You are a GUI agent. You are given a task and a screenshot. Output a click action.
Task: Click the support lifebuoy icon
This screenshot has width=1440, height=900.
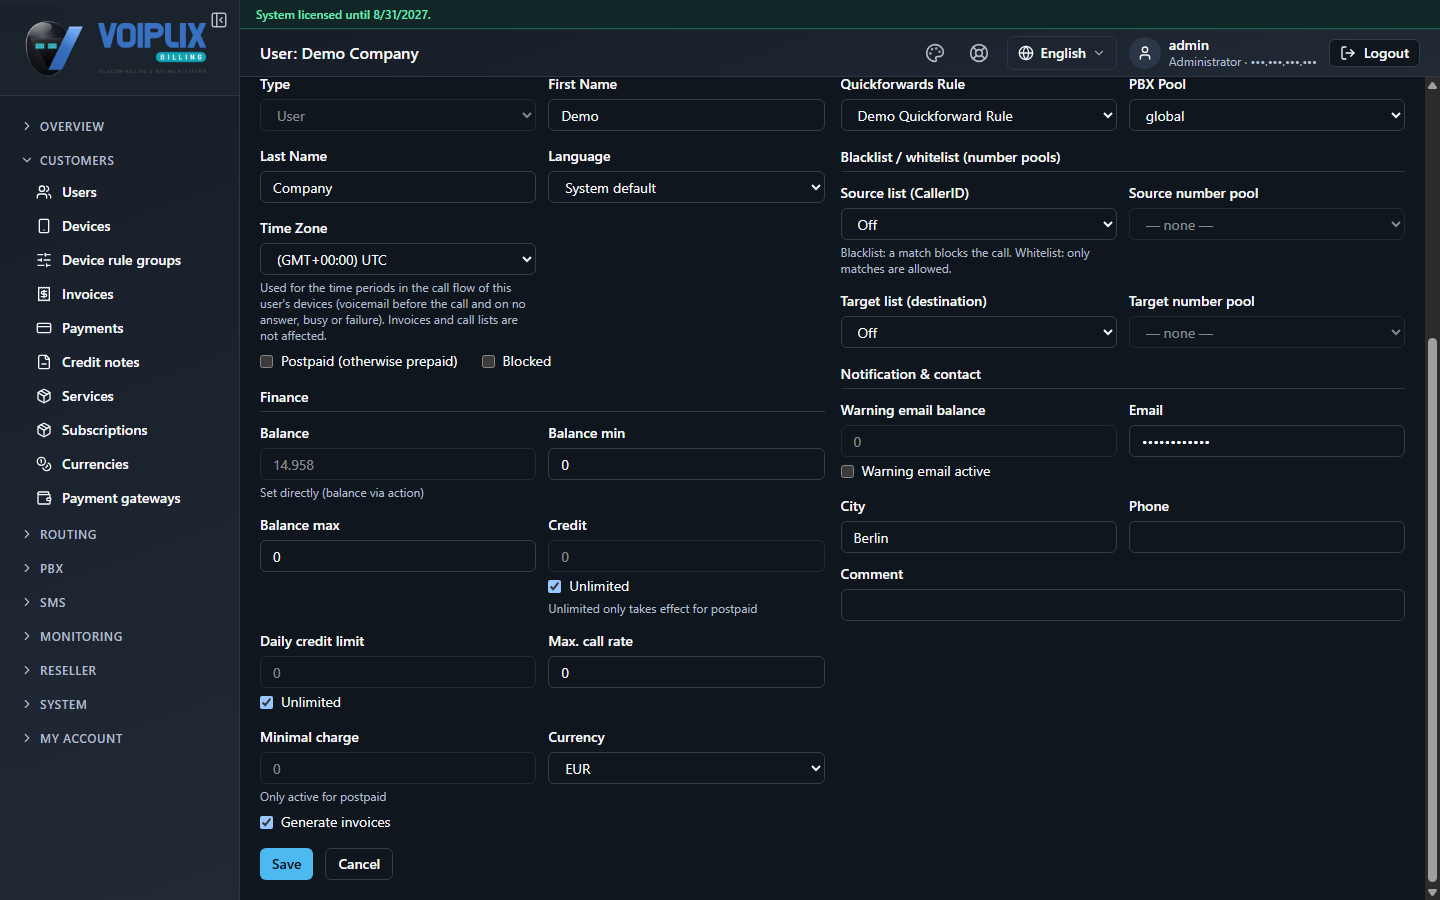point(979,53)
